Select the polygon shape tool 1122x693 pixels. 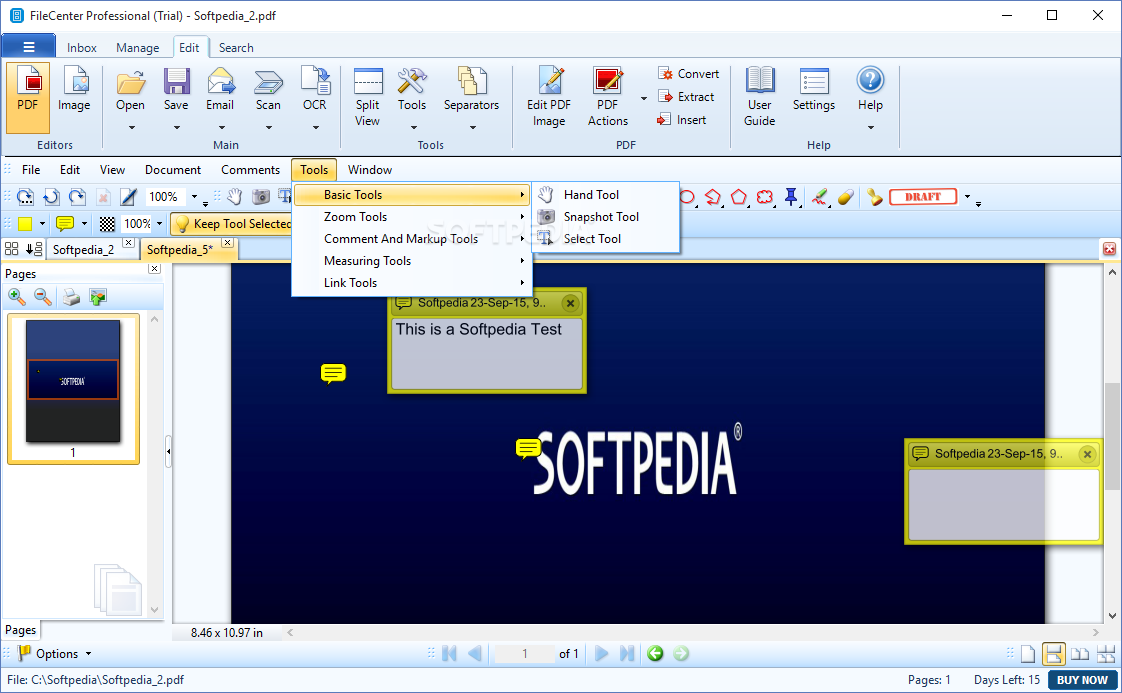coord(738,197)
